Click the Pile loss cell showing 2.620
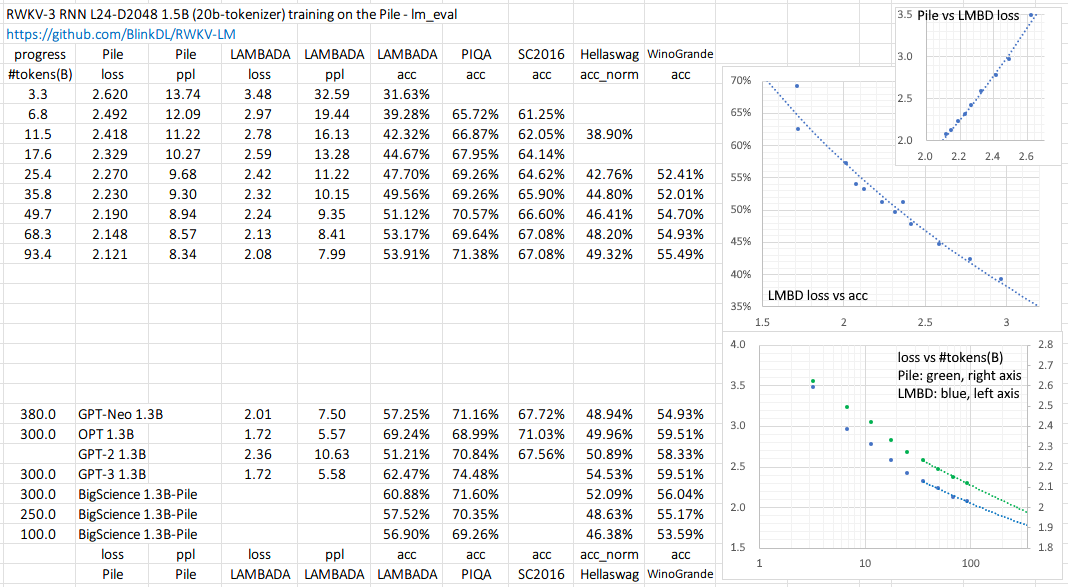The height and width of the screenshot is (587, 1068). tap(114, 95)
